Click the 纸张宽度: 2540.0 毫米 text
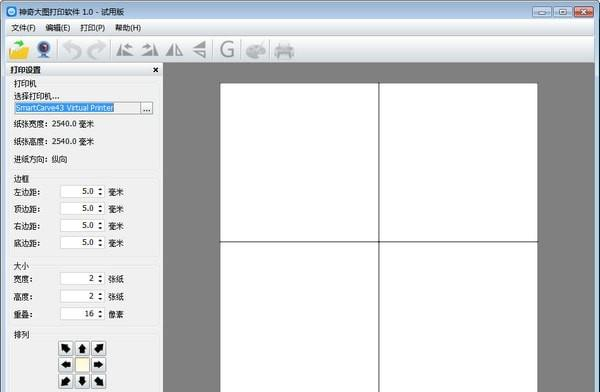Viewport: 600px width, 392px height. pos(54,124)
